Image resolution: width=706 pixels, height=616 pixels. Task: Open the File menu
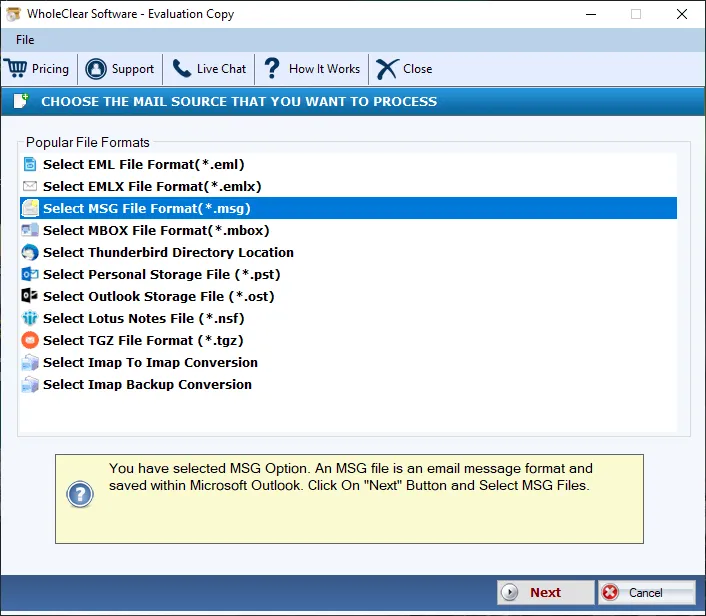[x=25, y=40]
